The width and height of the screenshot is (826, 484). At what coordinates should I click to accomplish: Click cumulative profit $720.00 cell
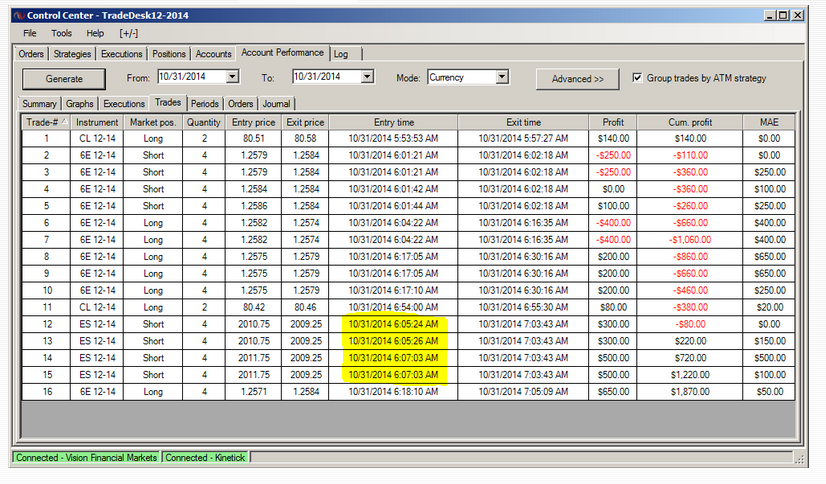(x=690, y=358)
